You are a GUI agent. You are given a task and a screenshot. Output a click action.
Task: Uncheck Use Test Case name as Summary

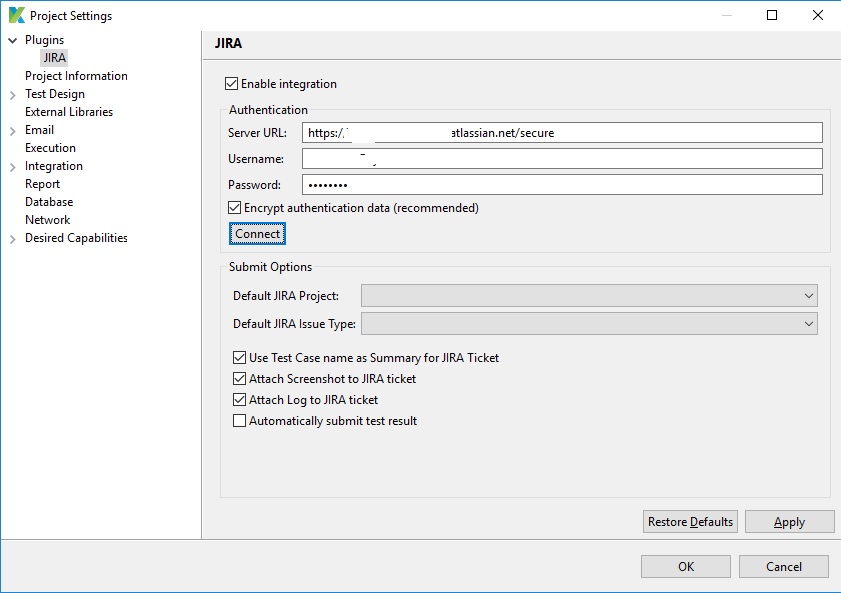tap(239, 357)
